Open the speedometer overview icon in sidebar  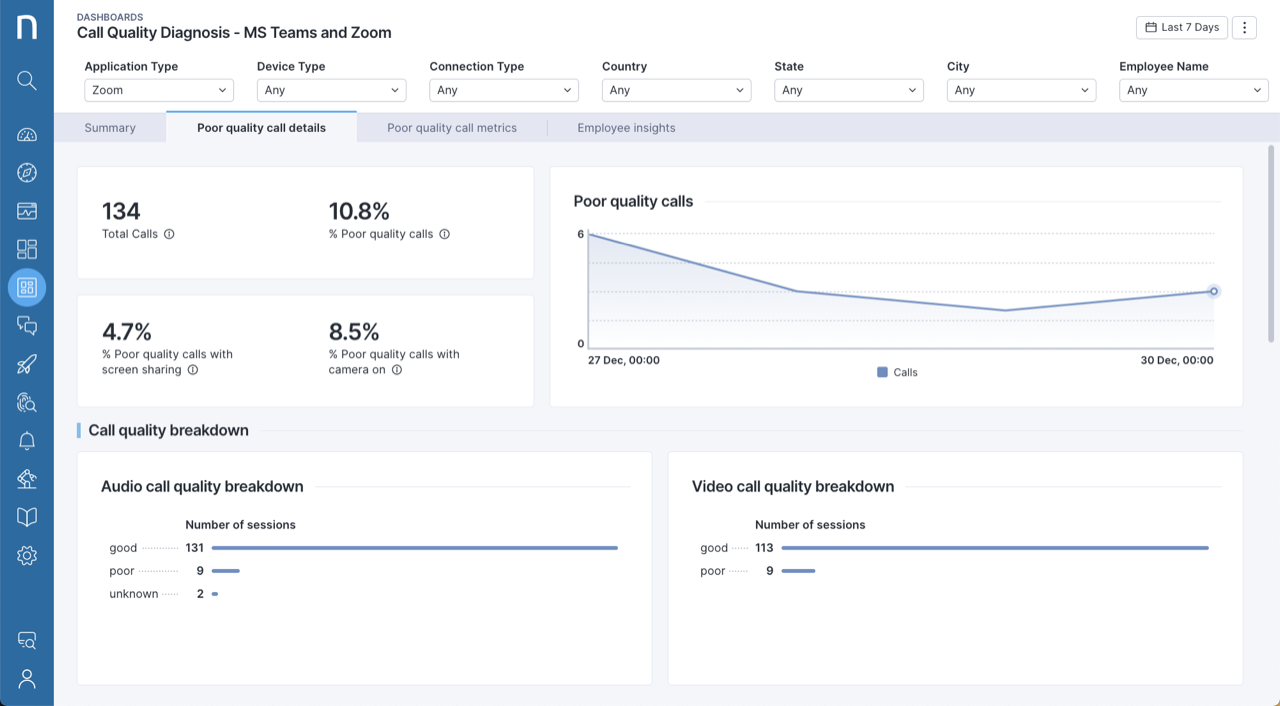[x=27, y=135]
